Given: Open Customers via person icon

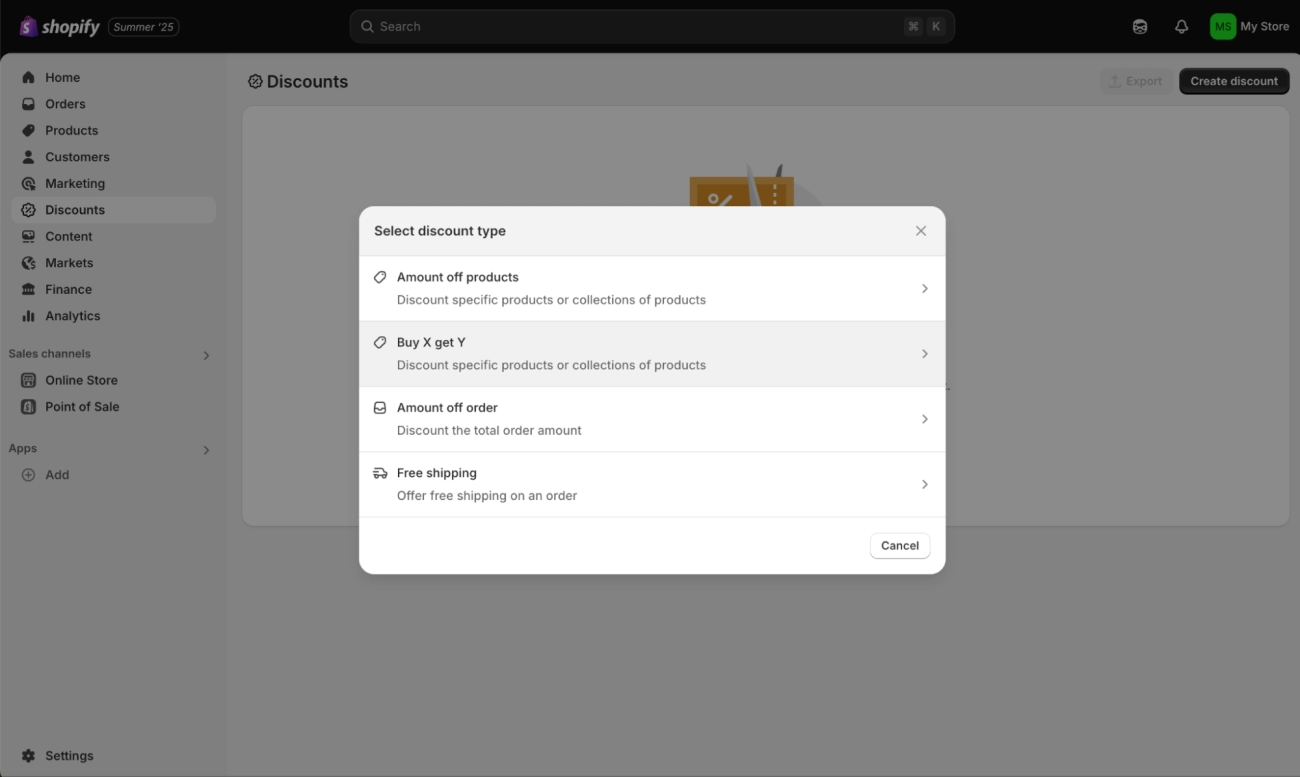Looking at the screenshot, I should (28, 157).
